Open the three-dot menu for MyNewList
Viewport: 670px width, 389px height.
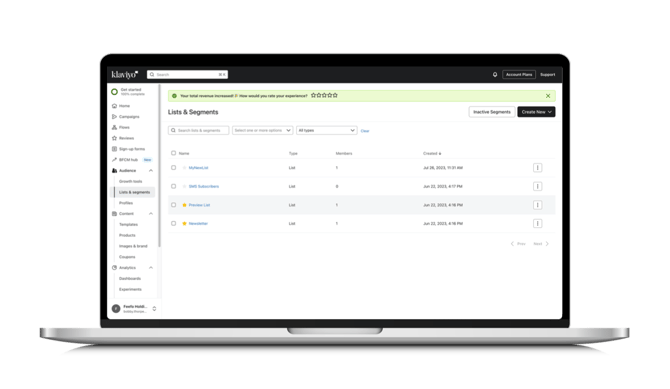pyautogui.click(x=538, y=168)
